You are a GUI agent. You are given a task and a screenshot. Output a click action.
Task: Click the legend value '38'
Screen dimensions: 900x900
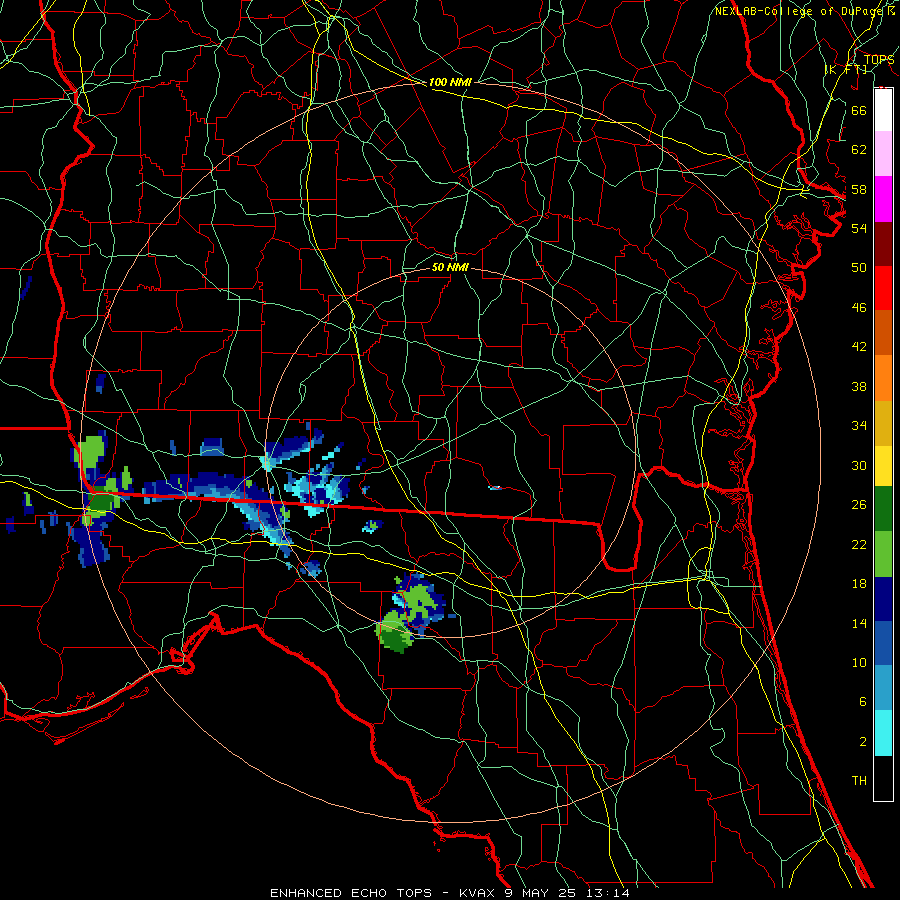click(859, 386)
